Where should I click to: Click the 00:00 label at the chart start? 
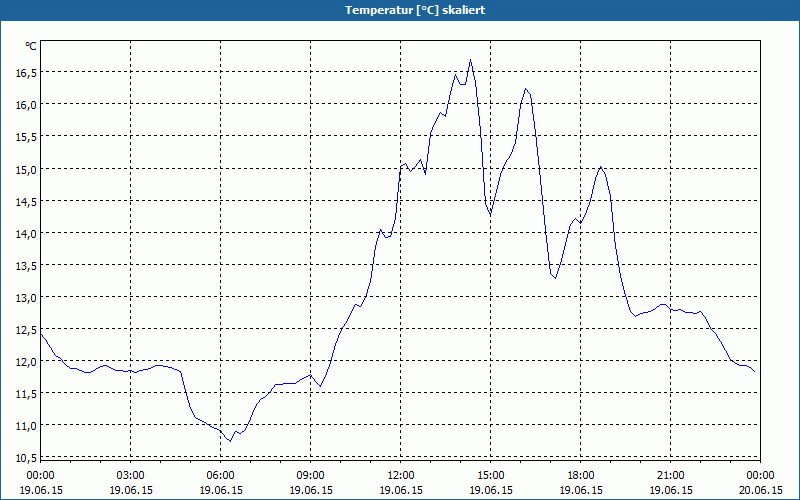pyautogui.click(x=41, y=476)
